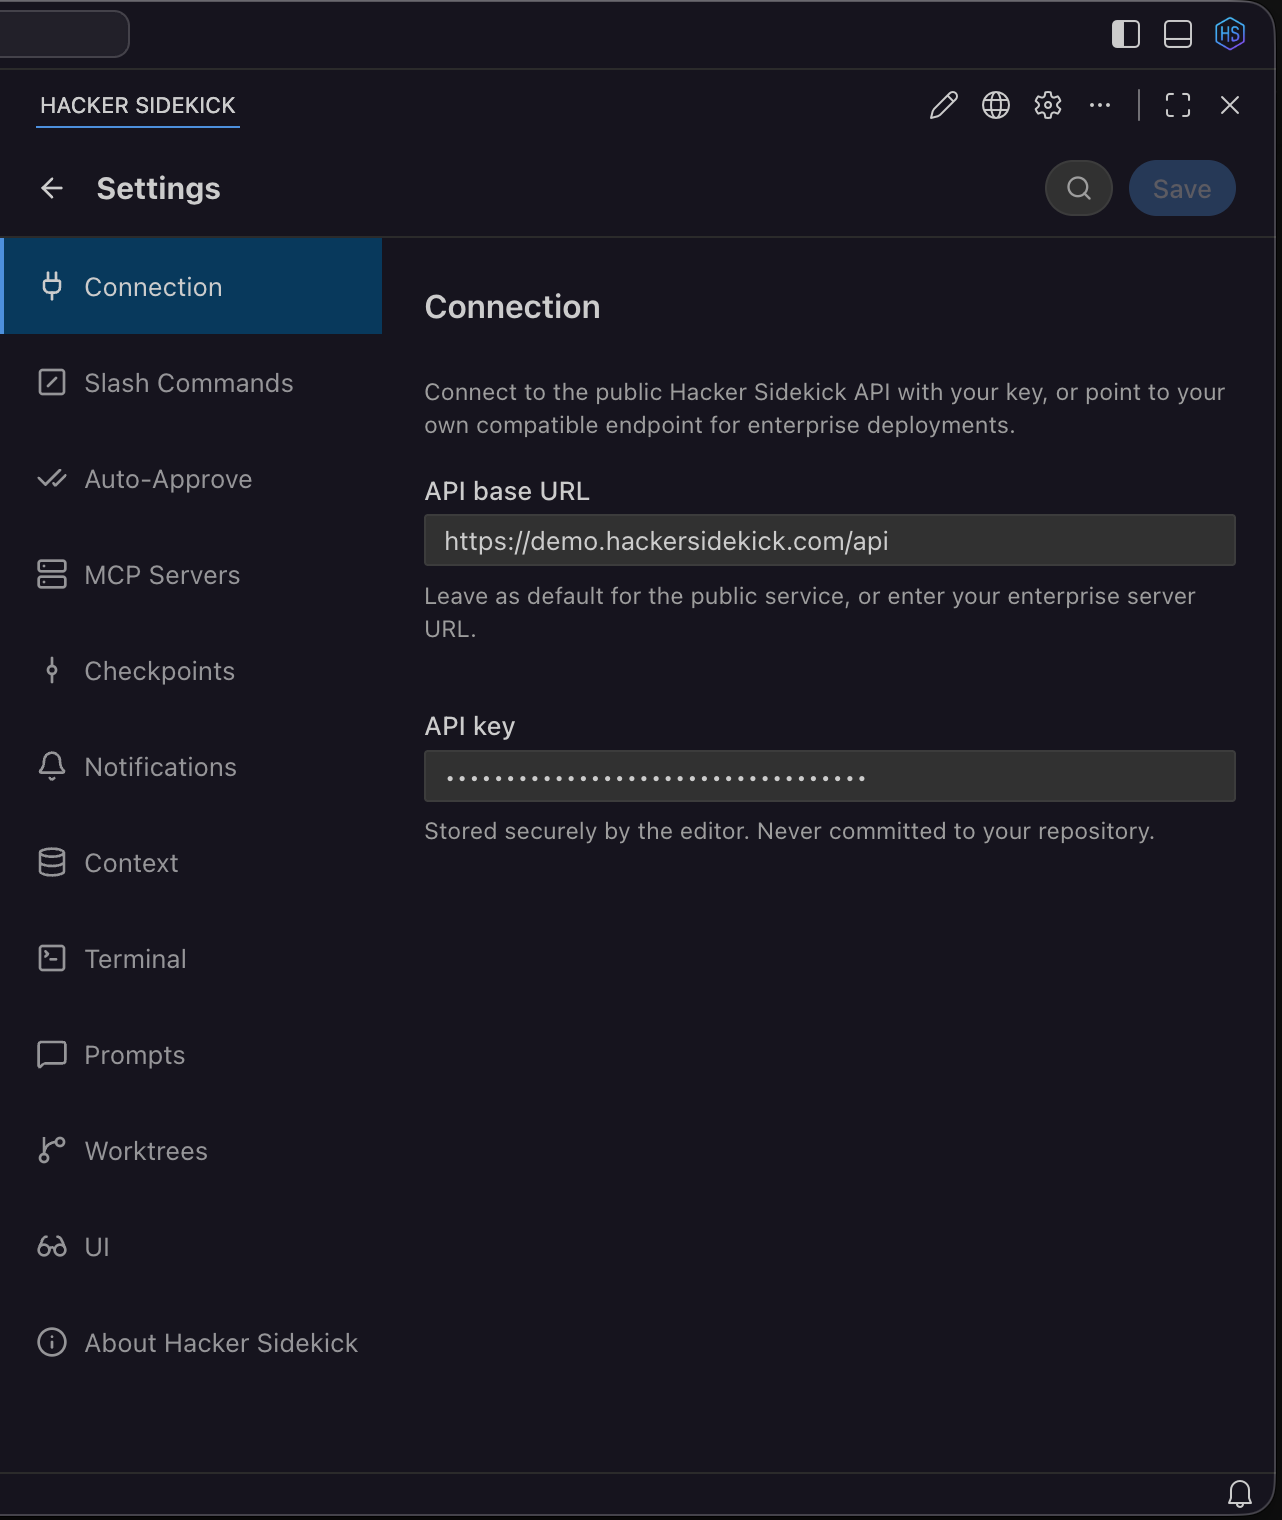Click the 'Stored securely by the editor' note
The image size is (1282, 1520).
coord(789,831)
